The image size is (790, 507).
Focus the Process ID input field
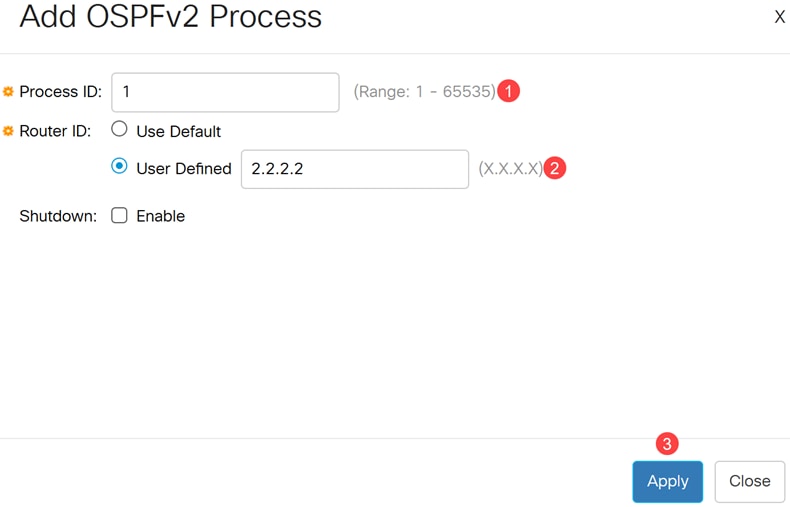225,92
